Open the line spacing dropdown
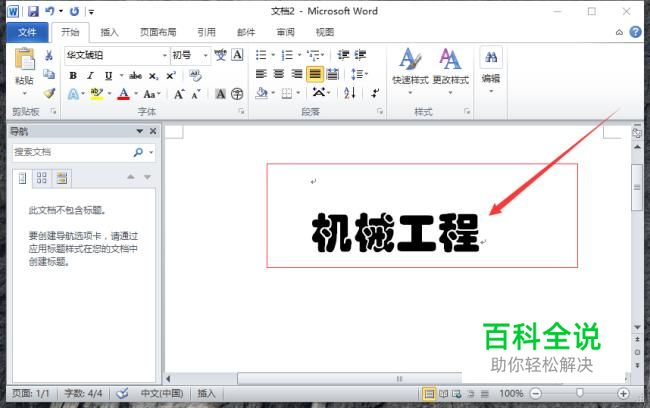The image size is (650, 408). pyautogui.click(x=359, y=74)
